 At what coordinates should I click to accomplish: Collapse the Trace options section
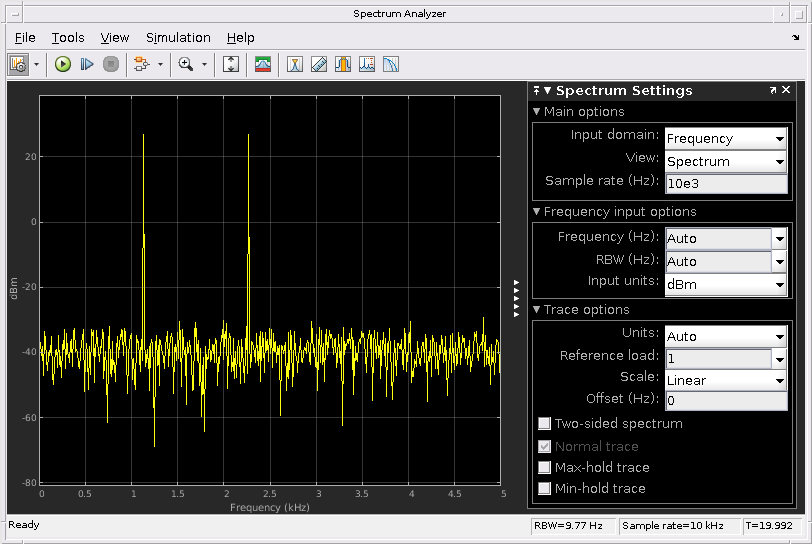tap(537, 310)
